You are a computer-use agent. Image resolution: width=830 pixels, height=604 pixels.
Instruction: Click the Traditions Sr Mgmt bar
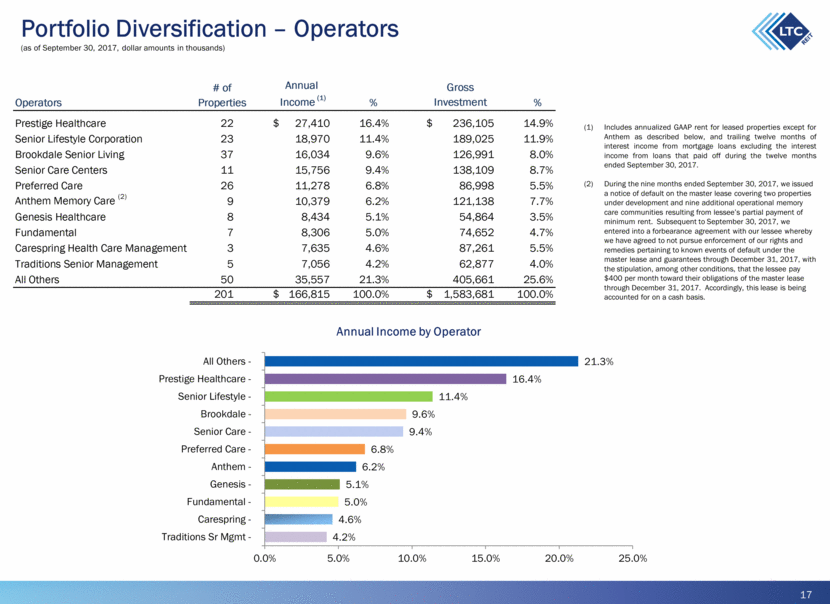pyautogui.click(x=296, y=537)
